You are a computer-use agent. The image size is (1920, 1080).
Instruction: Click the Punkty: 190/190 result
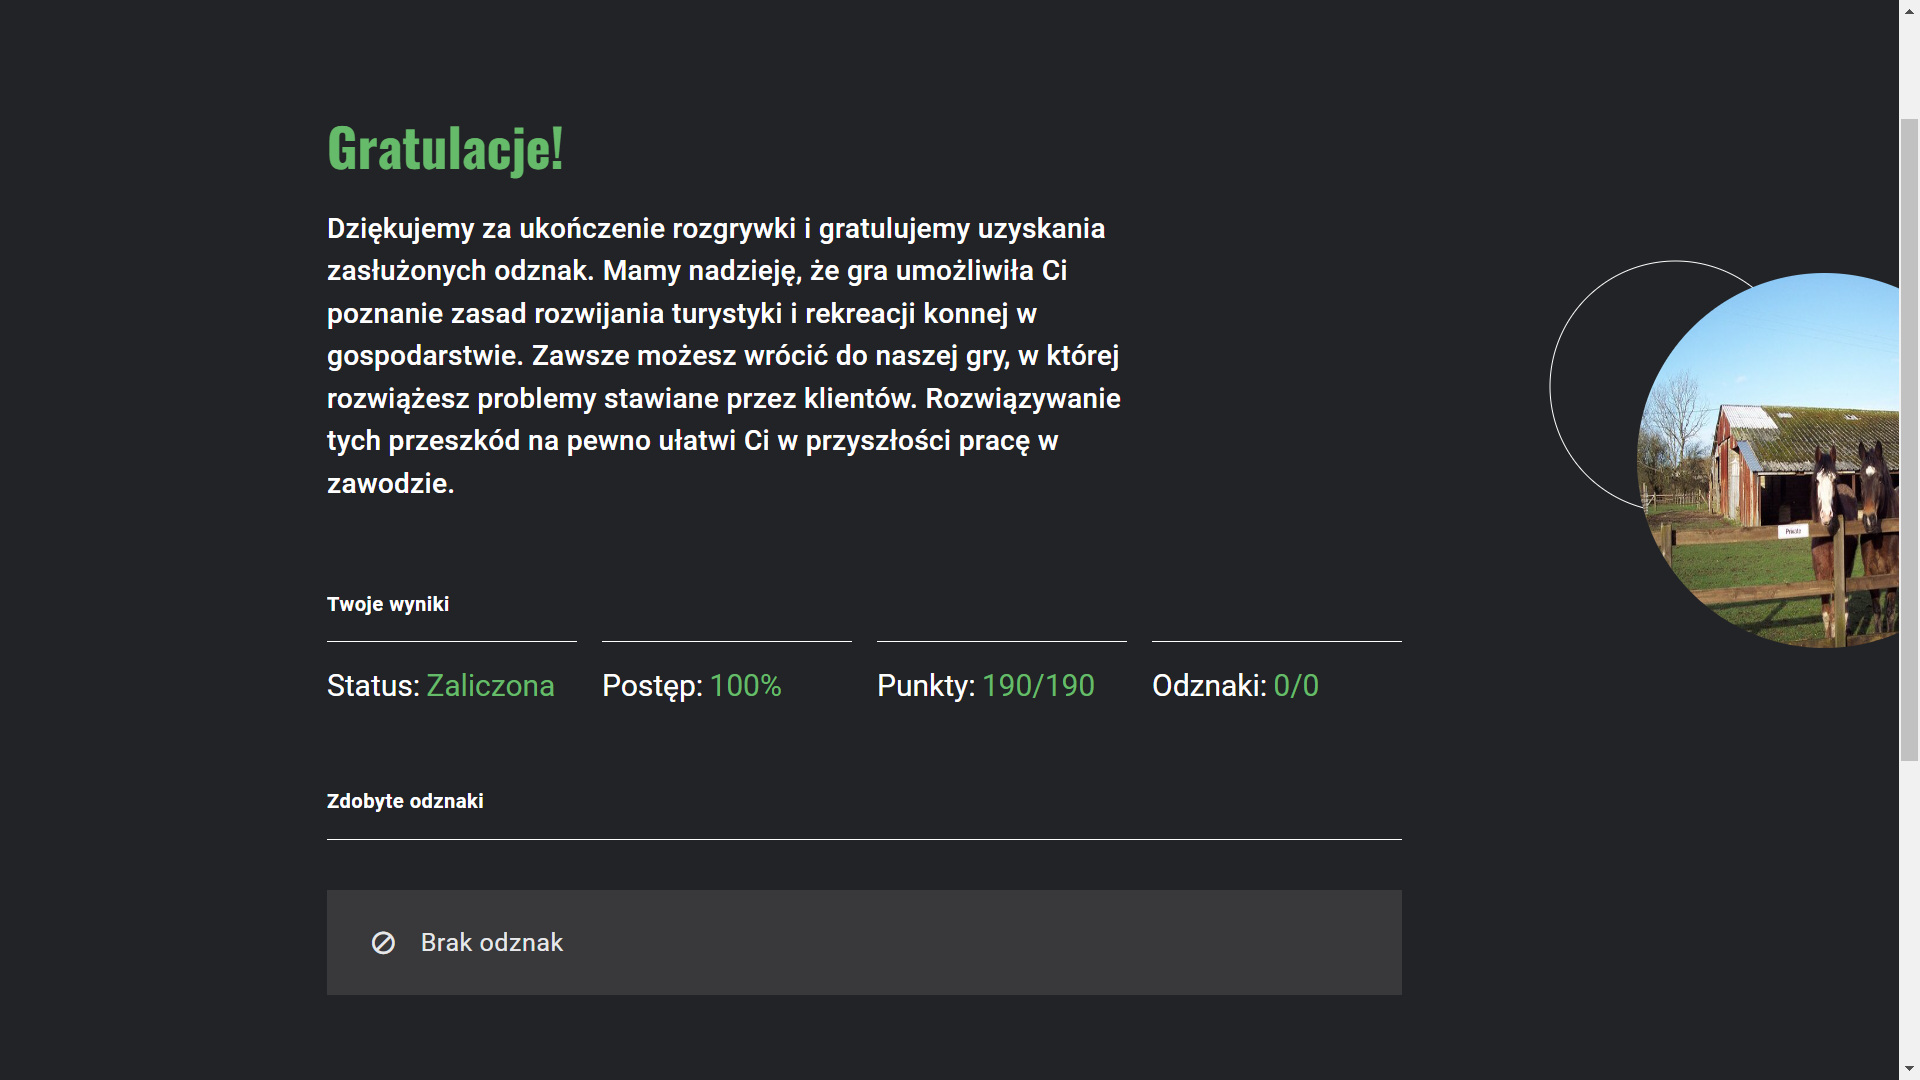[986, 686]
